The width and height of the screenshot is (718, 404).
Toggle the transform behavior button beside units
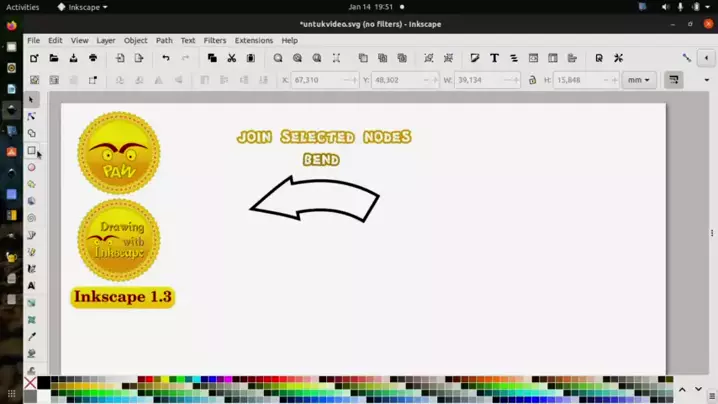point(674,80)
